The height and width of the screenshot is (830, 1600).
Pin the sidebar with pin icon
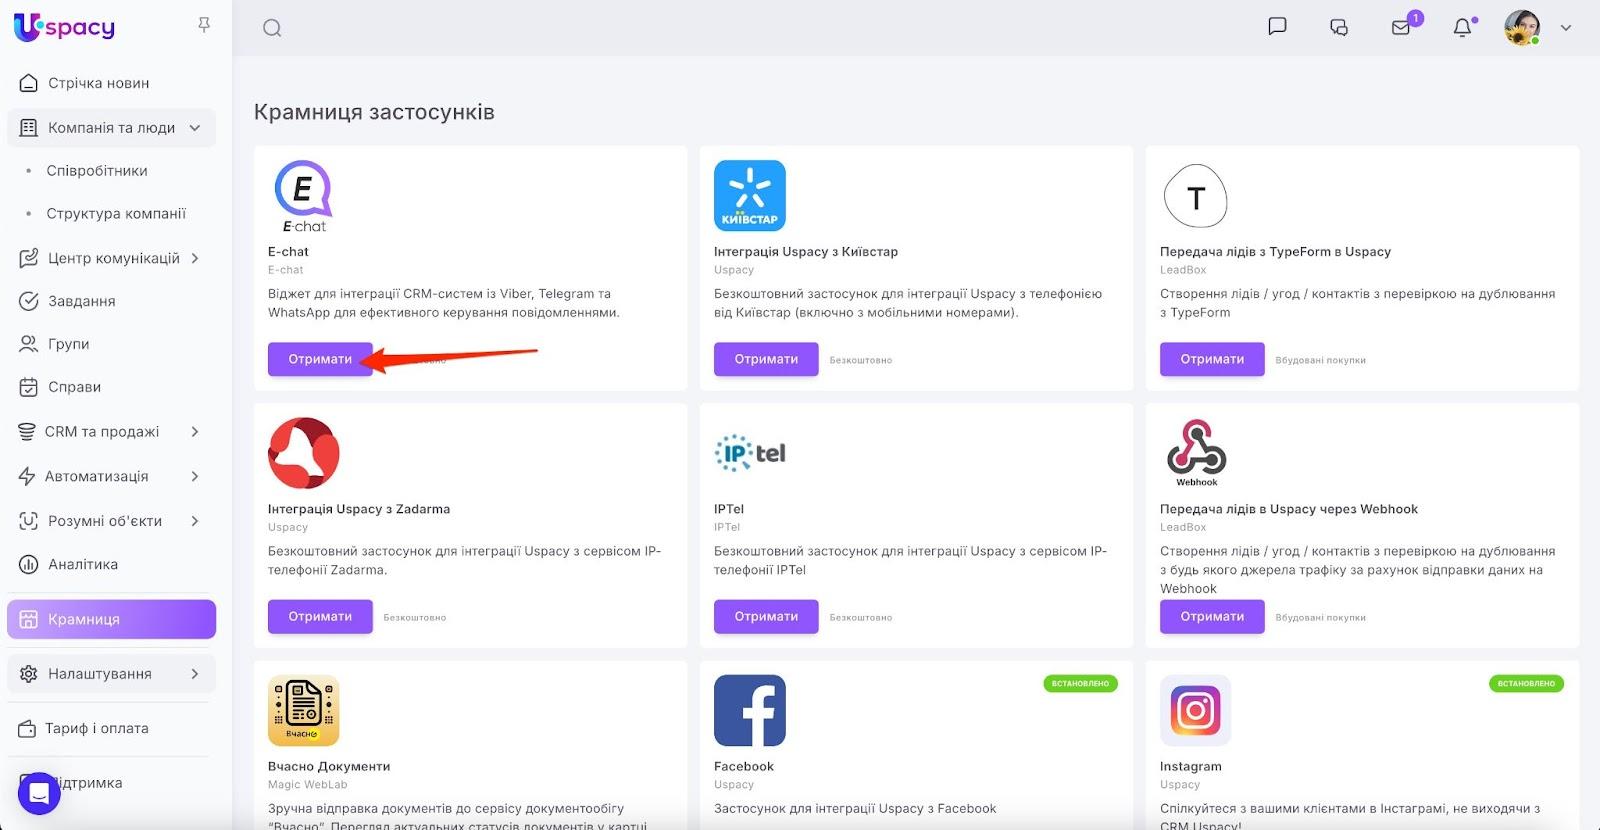pyautogui.click(x=204, y=25)
